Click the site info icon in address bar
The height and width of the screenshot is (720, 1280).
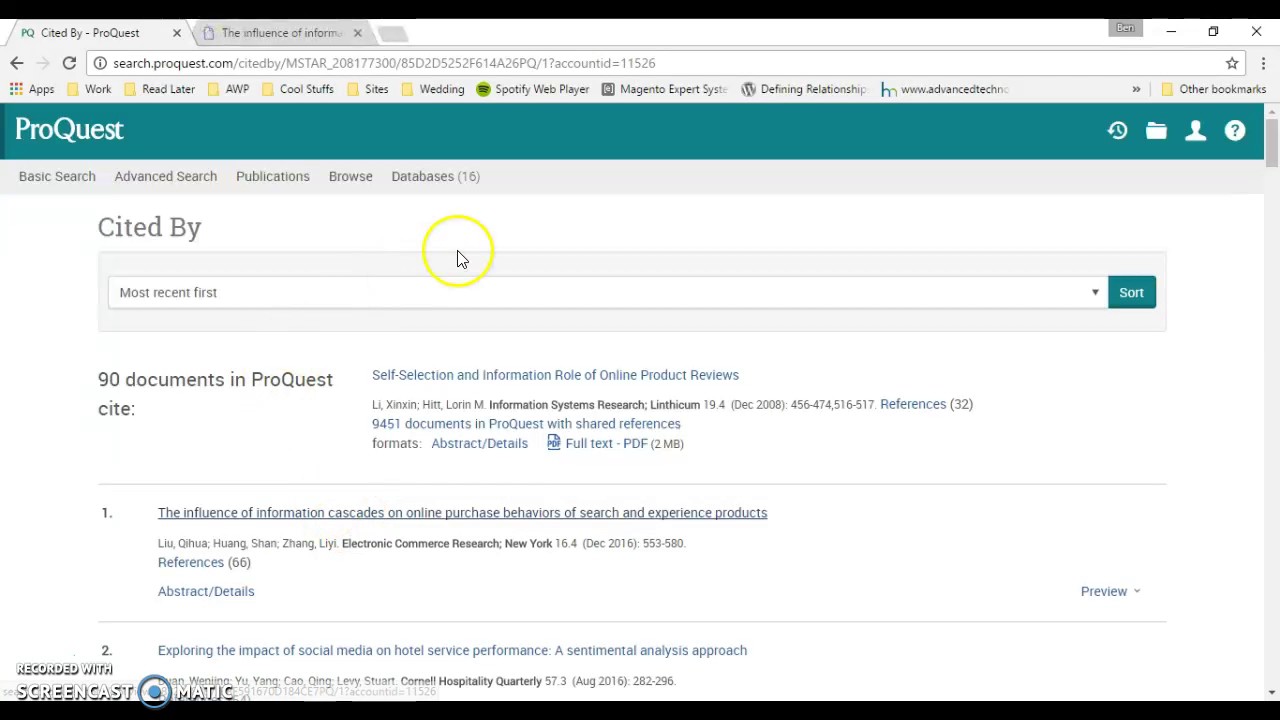coord(100,63)
